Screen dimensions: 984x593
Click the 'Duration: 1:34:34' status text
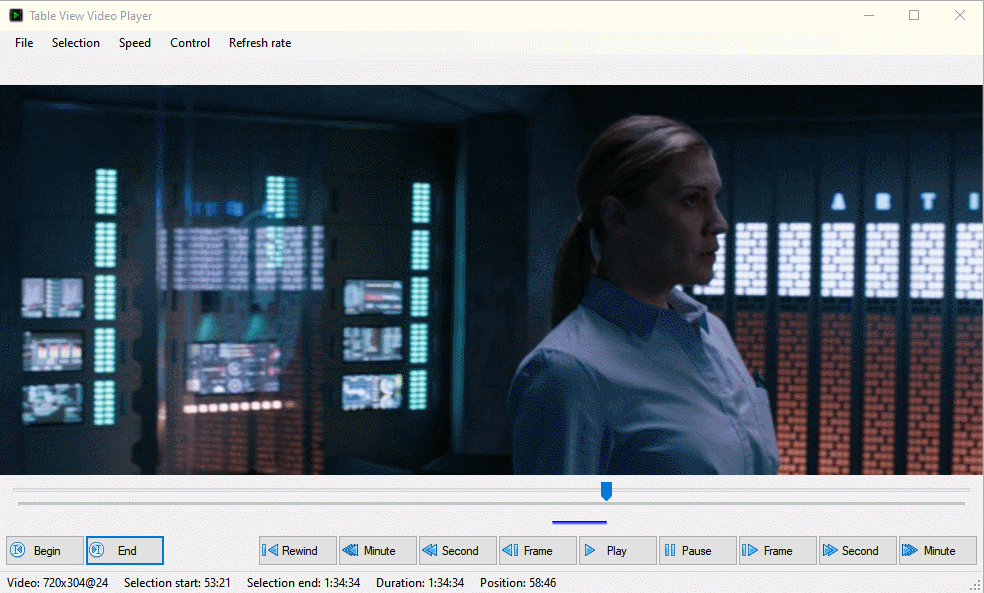pyautogui.click(x=420, y=583)
